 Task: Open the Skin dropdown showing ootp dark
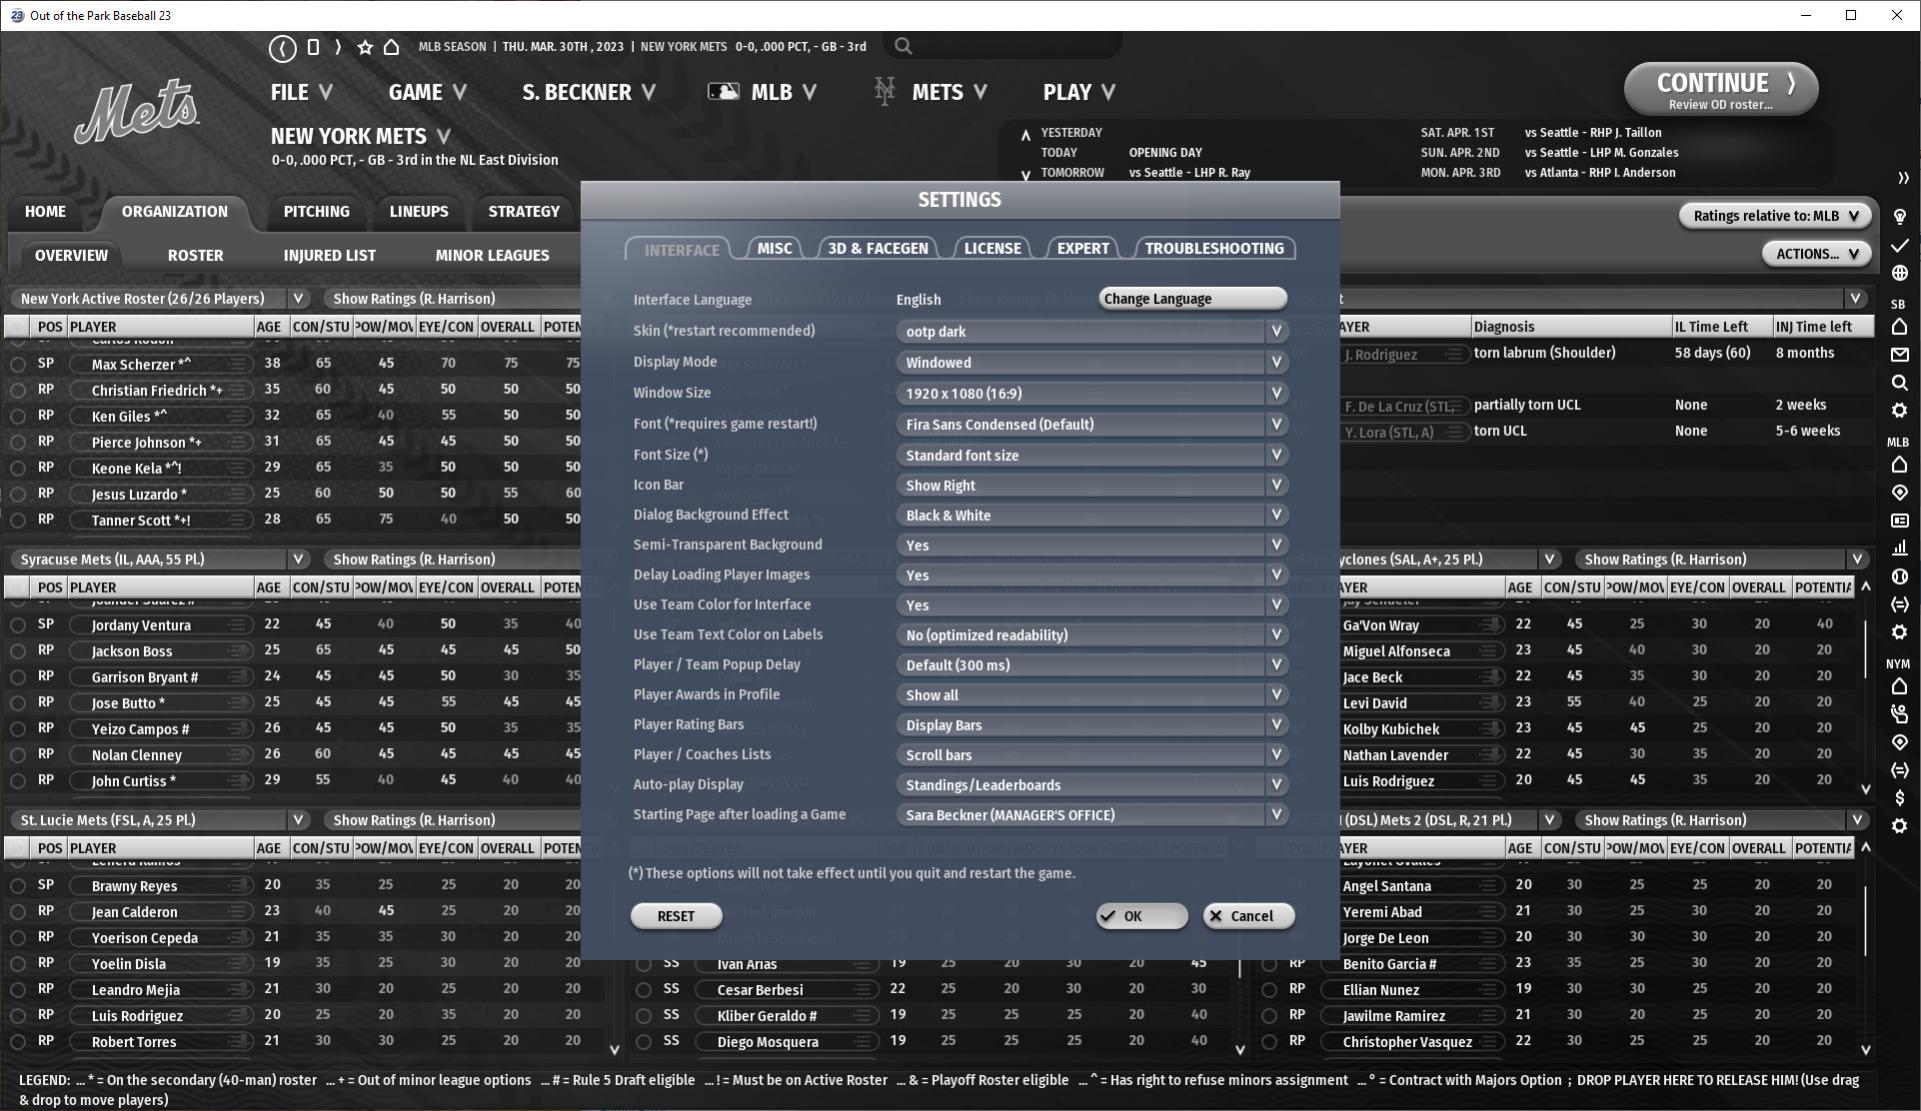(x=1090, y=332)
